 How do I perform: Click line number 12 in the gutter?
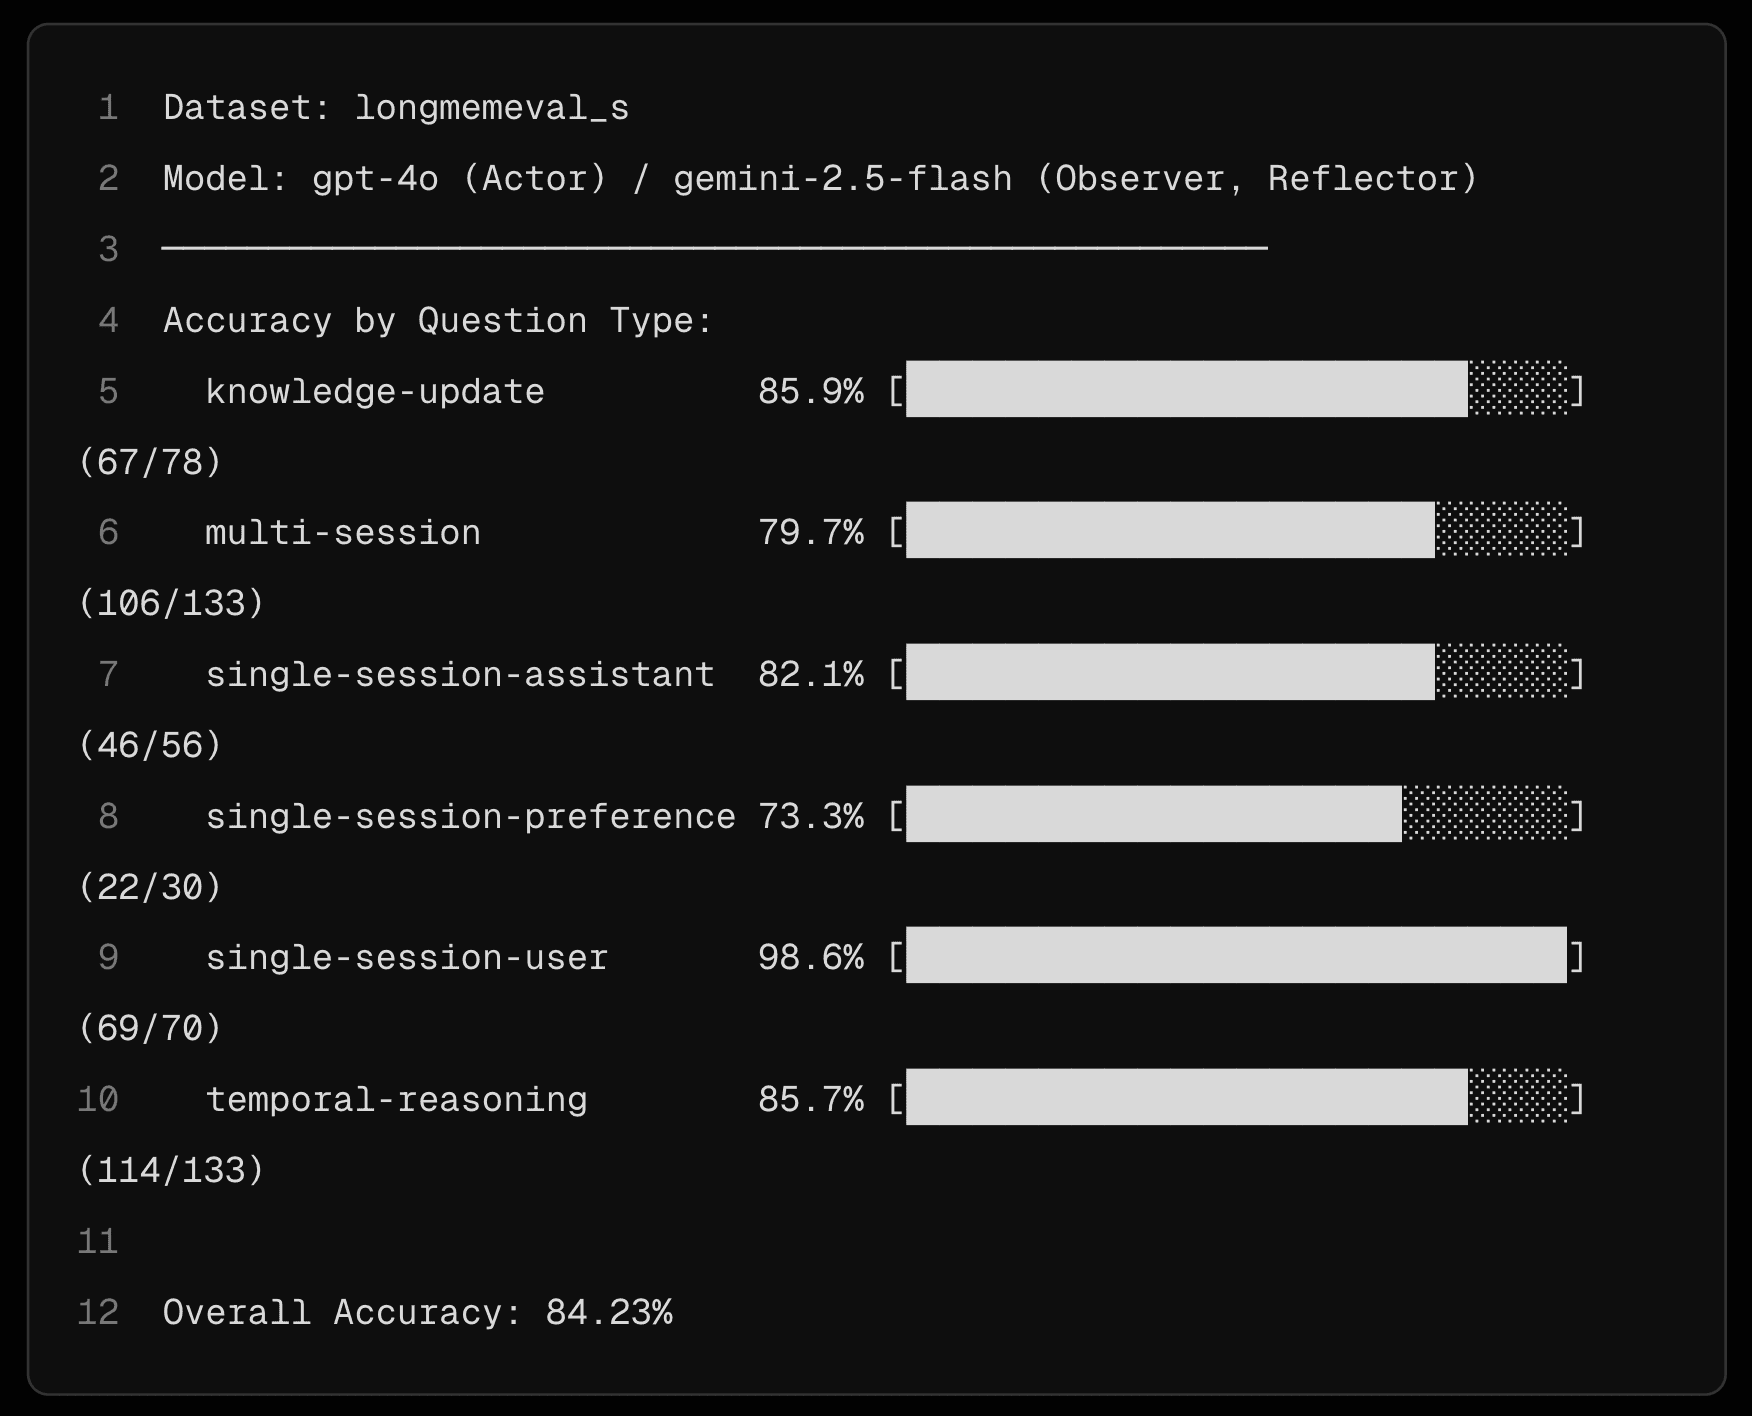pyautogui.click(x=98, y=1312)
